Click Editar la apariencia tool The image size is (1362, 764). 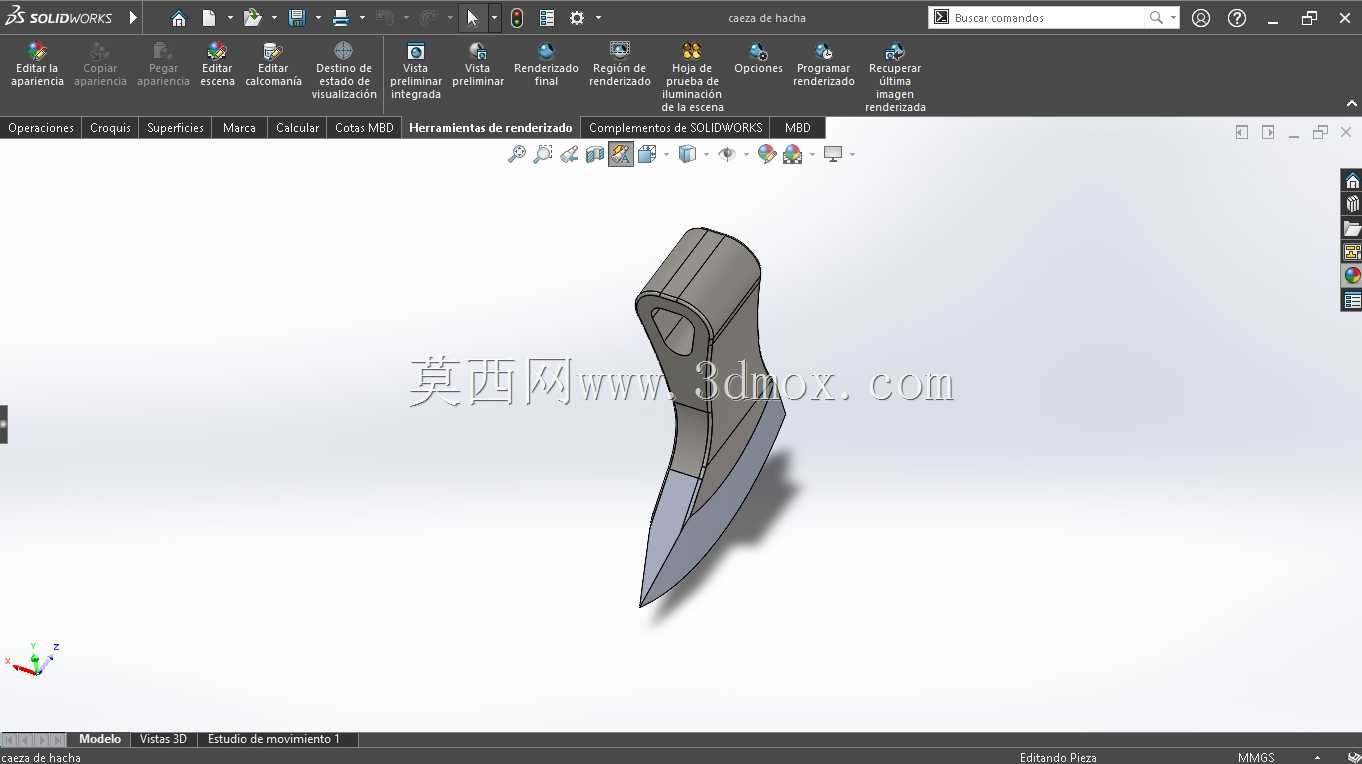pos(37,65)
